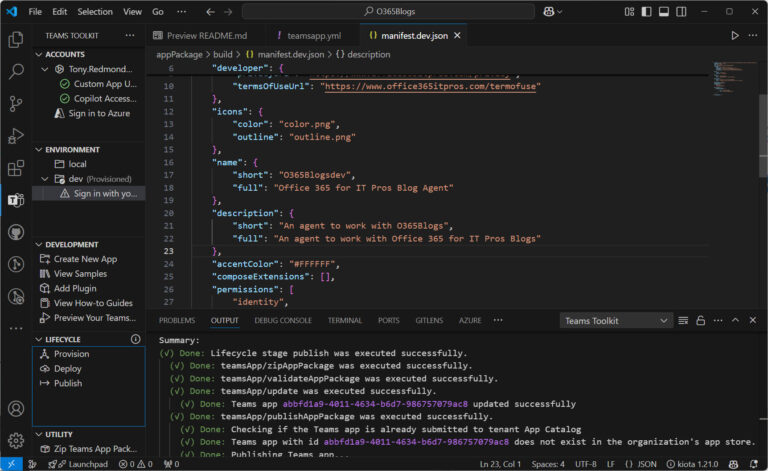This screenshot has width=768, height=471.
Task: Open the Run and Debug view
Action: click(16, 136)
